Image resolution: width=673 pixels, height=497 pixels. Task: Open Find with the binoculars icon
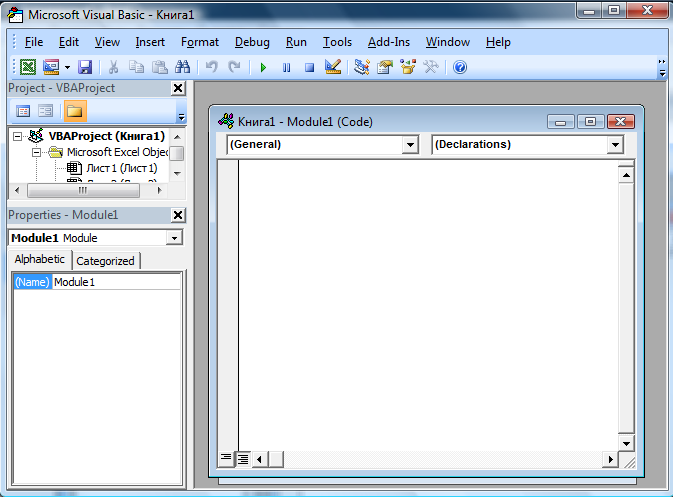point(182,67)
